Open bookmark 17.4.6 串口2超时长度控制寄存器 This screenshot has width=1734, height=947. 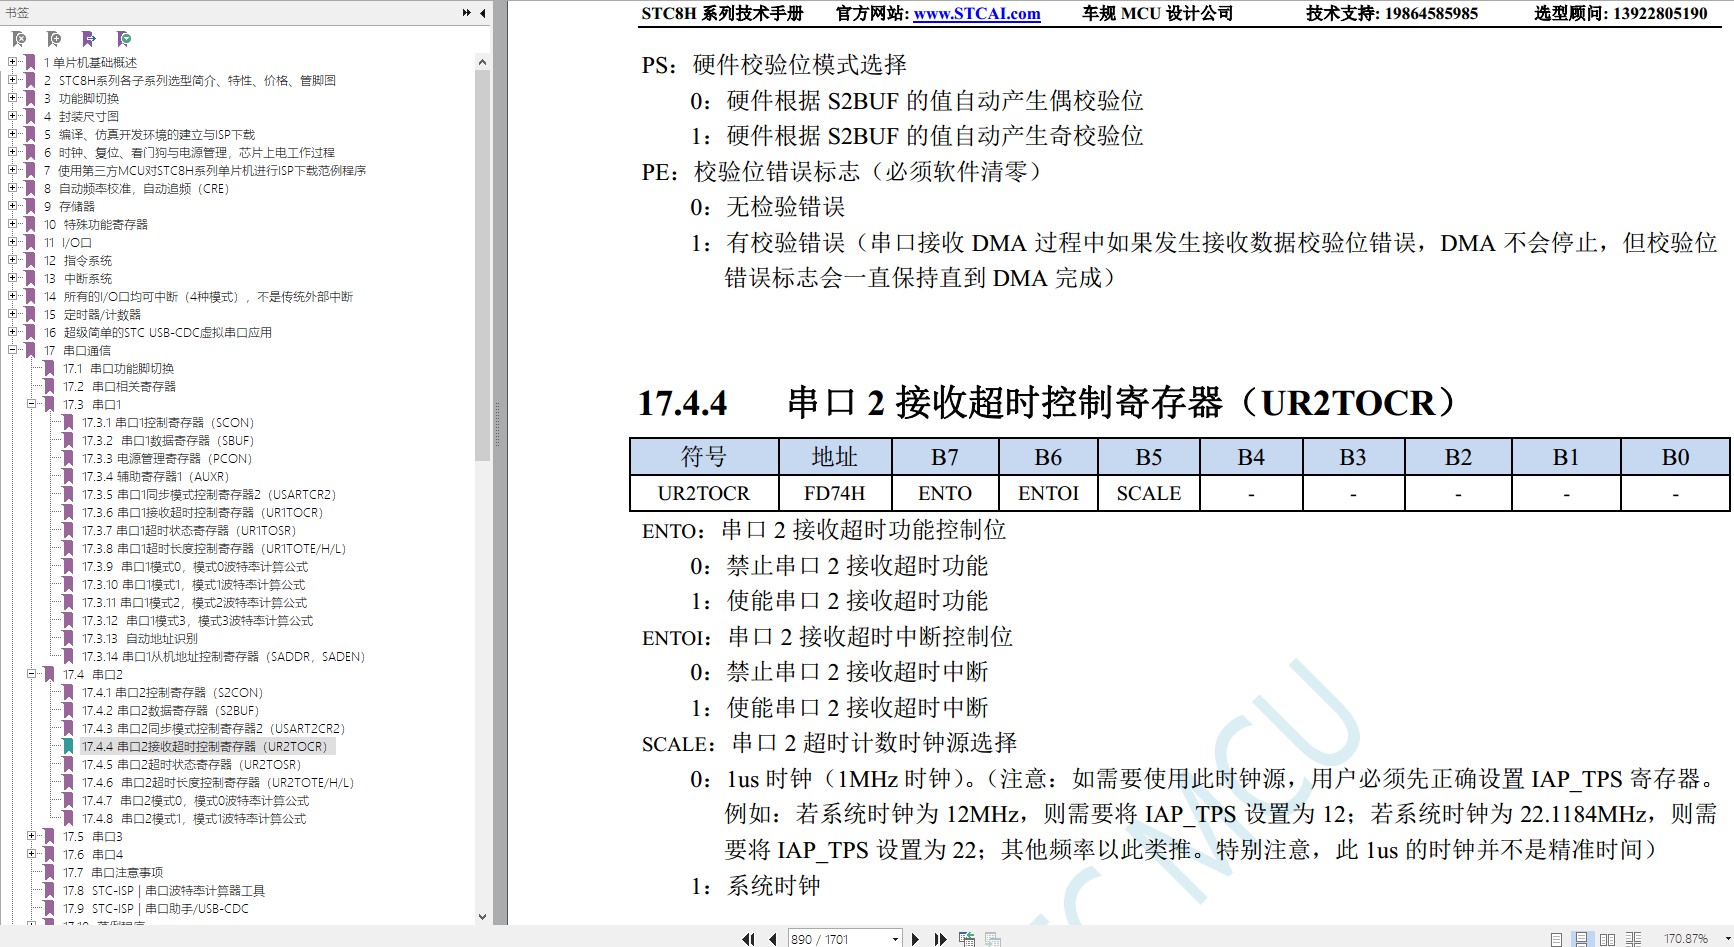tap(218, 782)
